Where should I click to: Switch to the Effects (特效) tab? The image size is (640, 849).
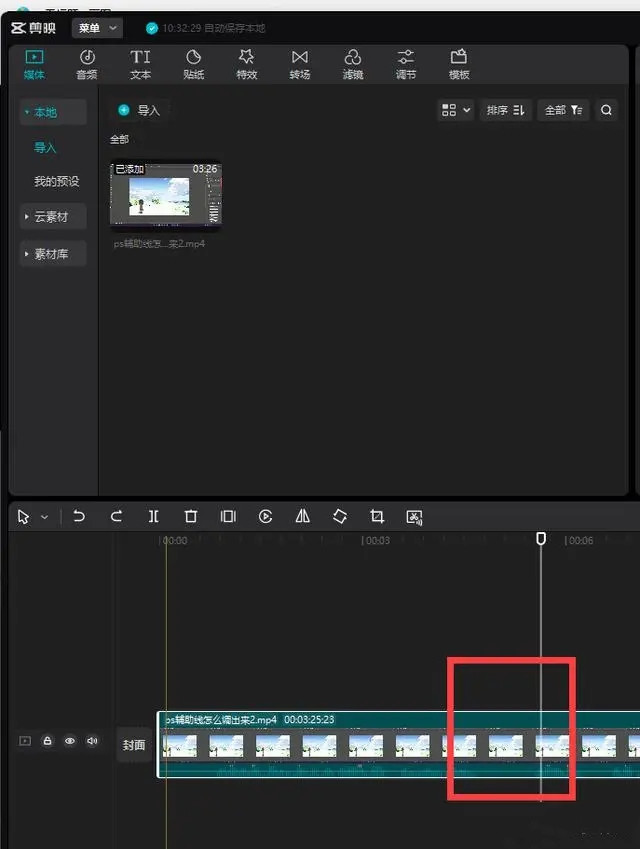point(246,64)
